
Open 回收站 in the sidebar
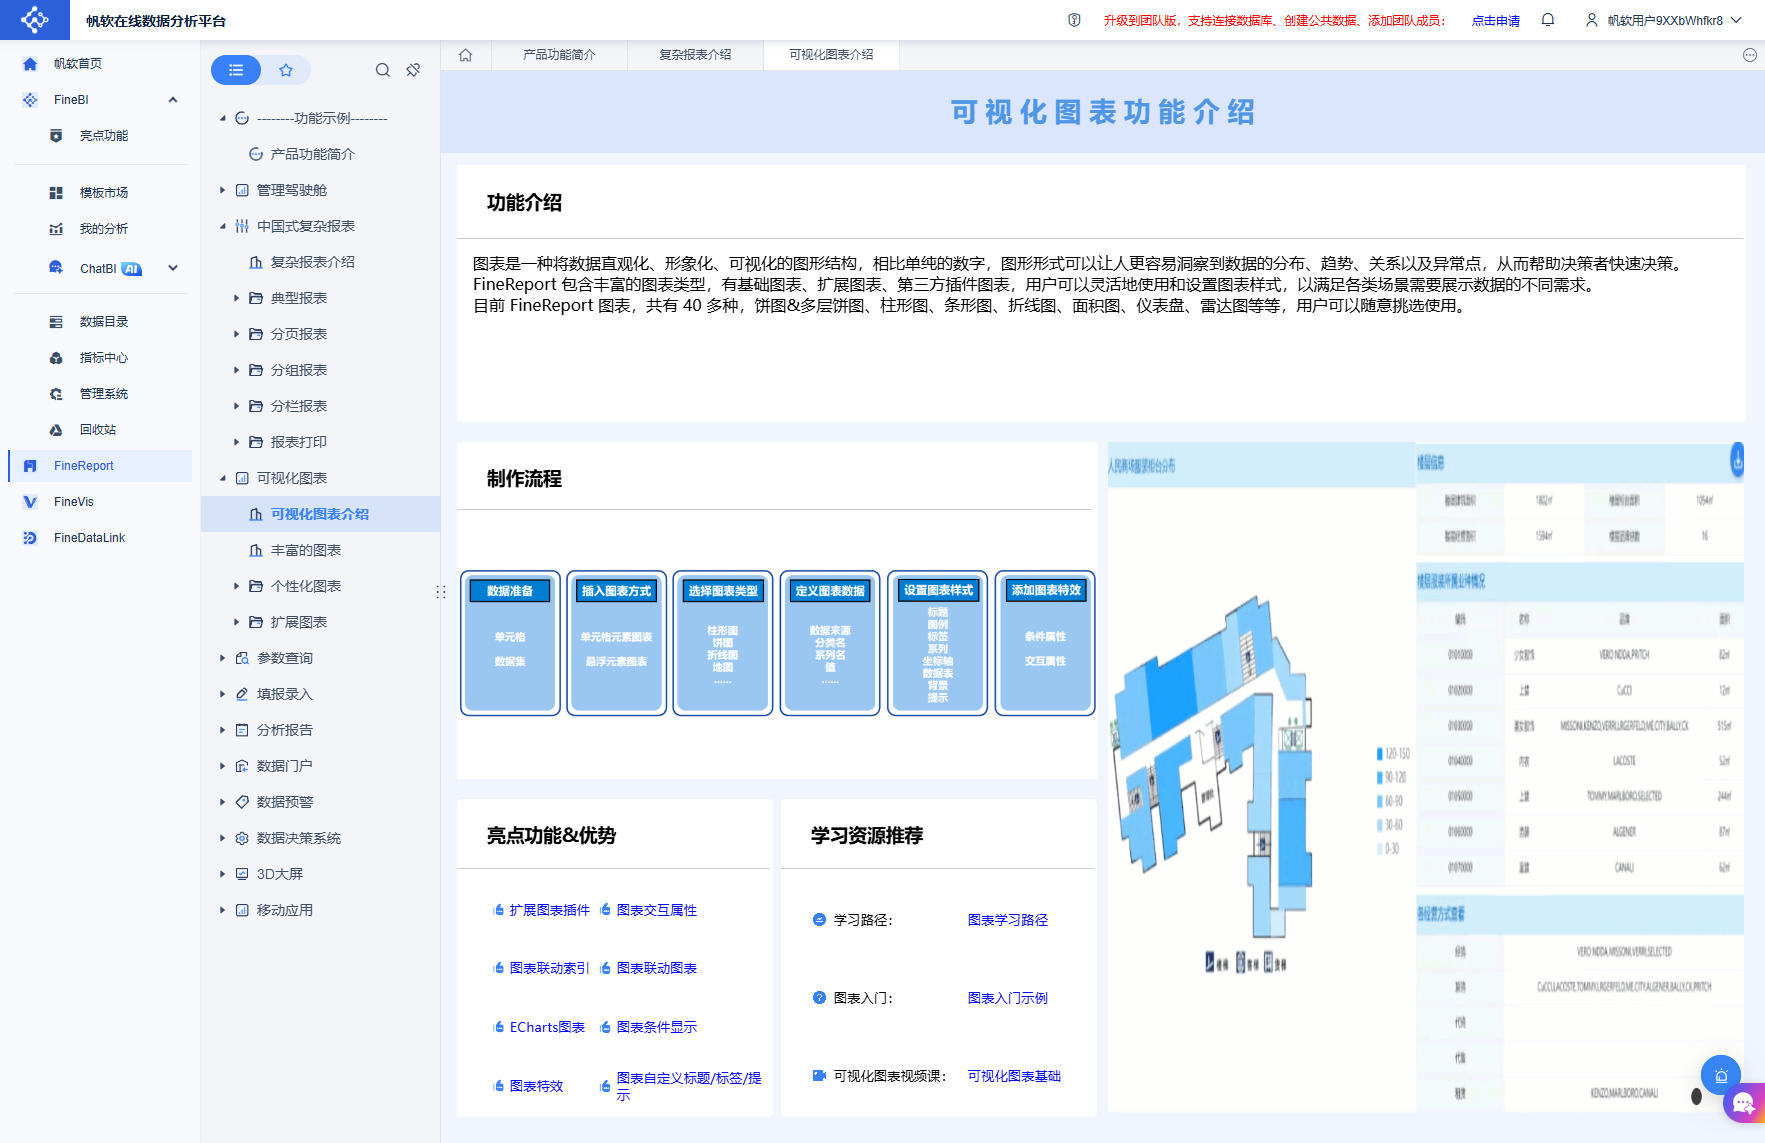click(x=98, y=430)
